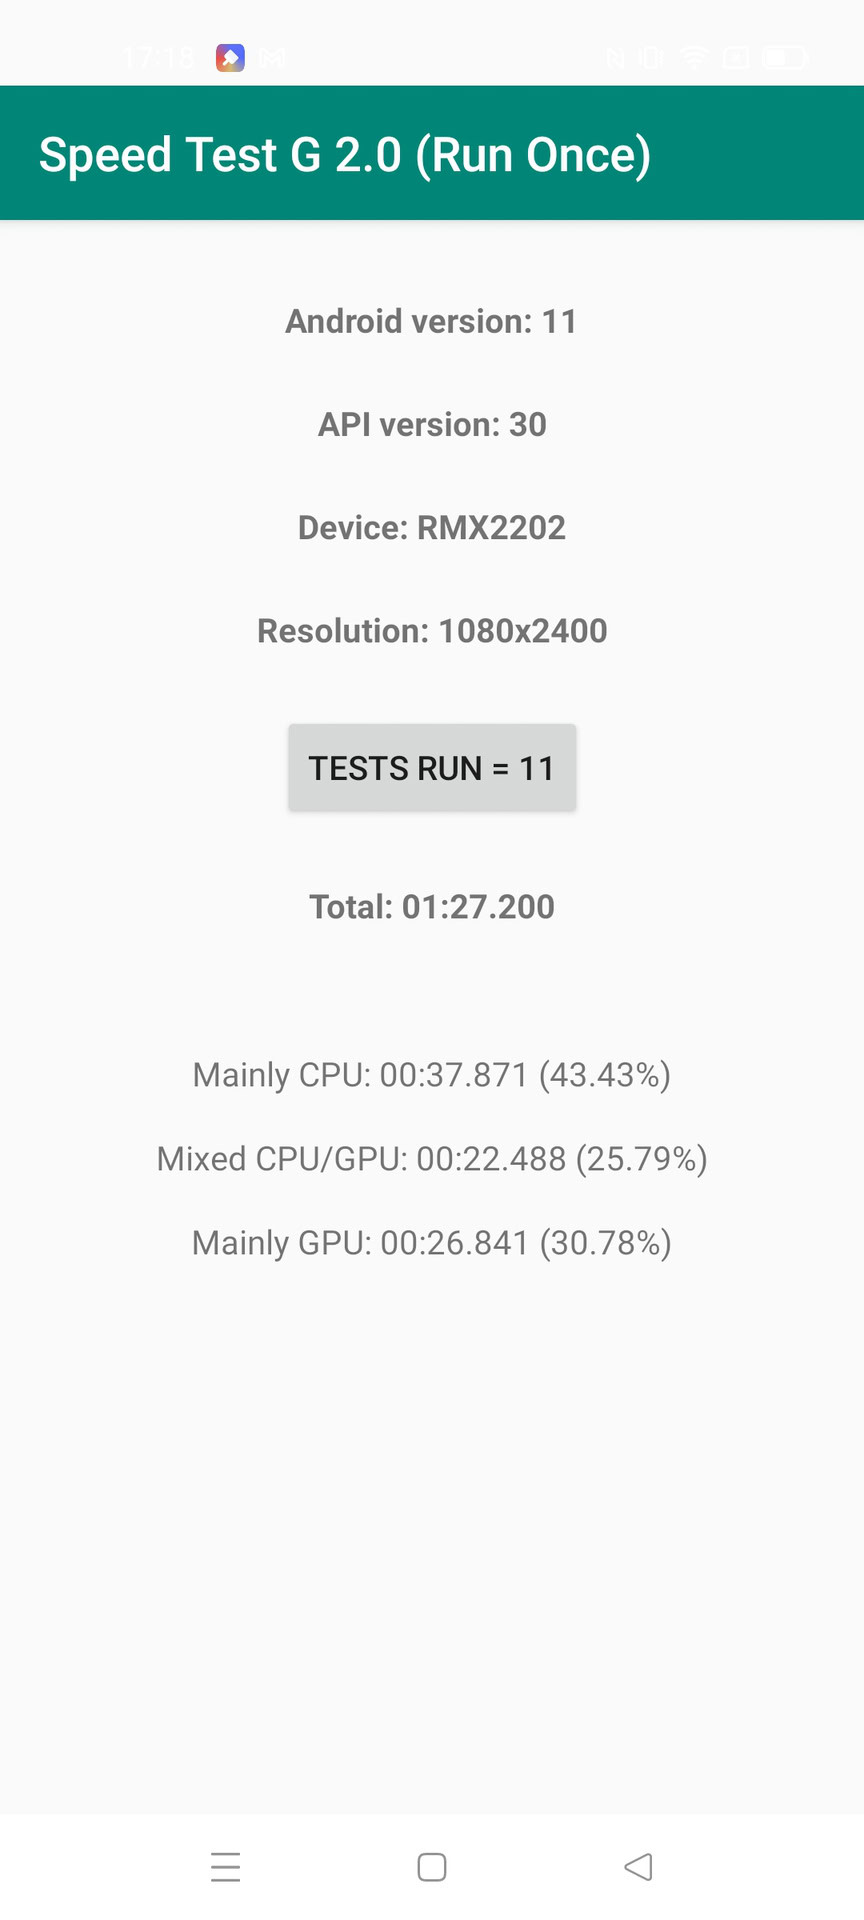The height and width of the screenshot is (1920, 864).
Task: Tap the Mainly CPU result line
Action: tap(432, 1075)
